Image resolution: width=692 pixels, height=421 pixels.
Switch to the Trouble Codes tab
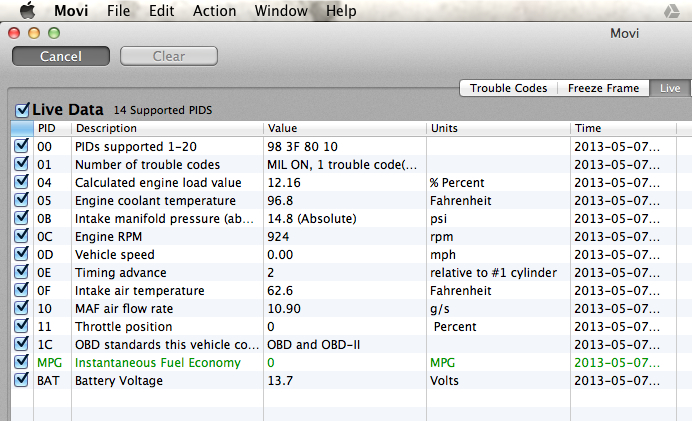click(508, 88)
